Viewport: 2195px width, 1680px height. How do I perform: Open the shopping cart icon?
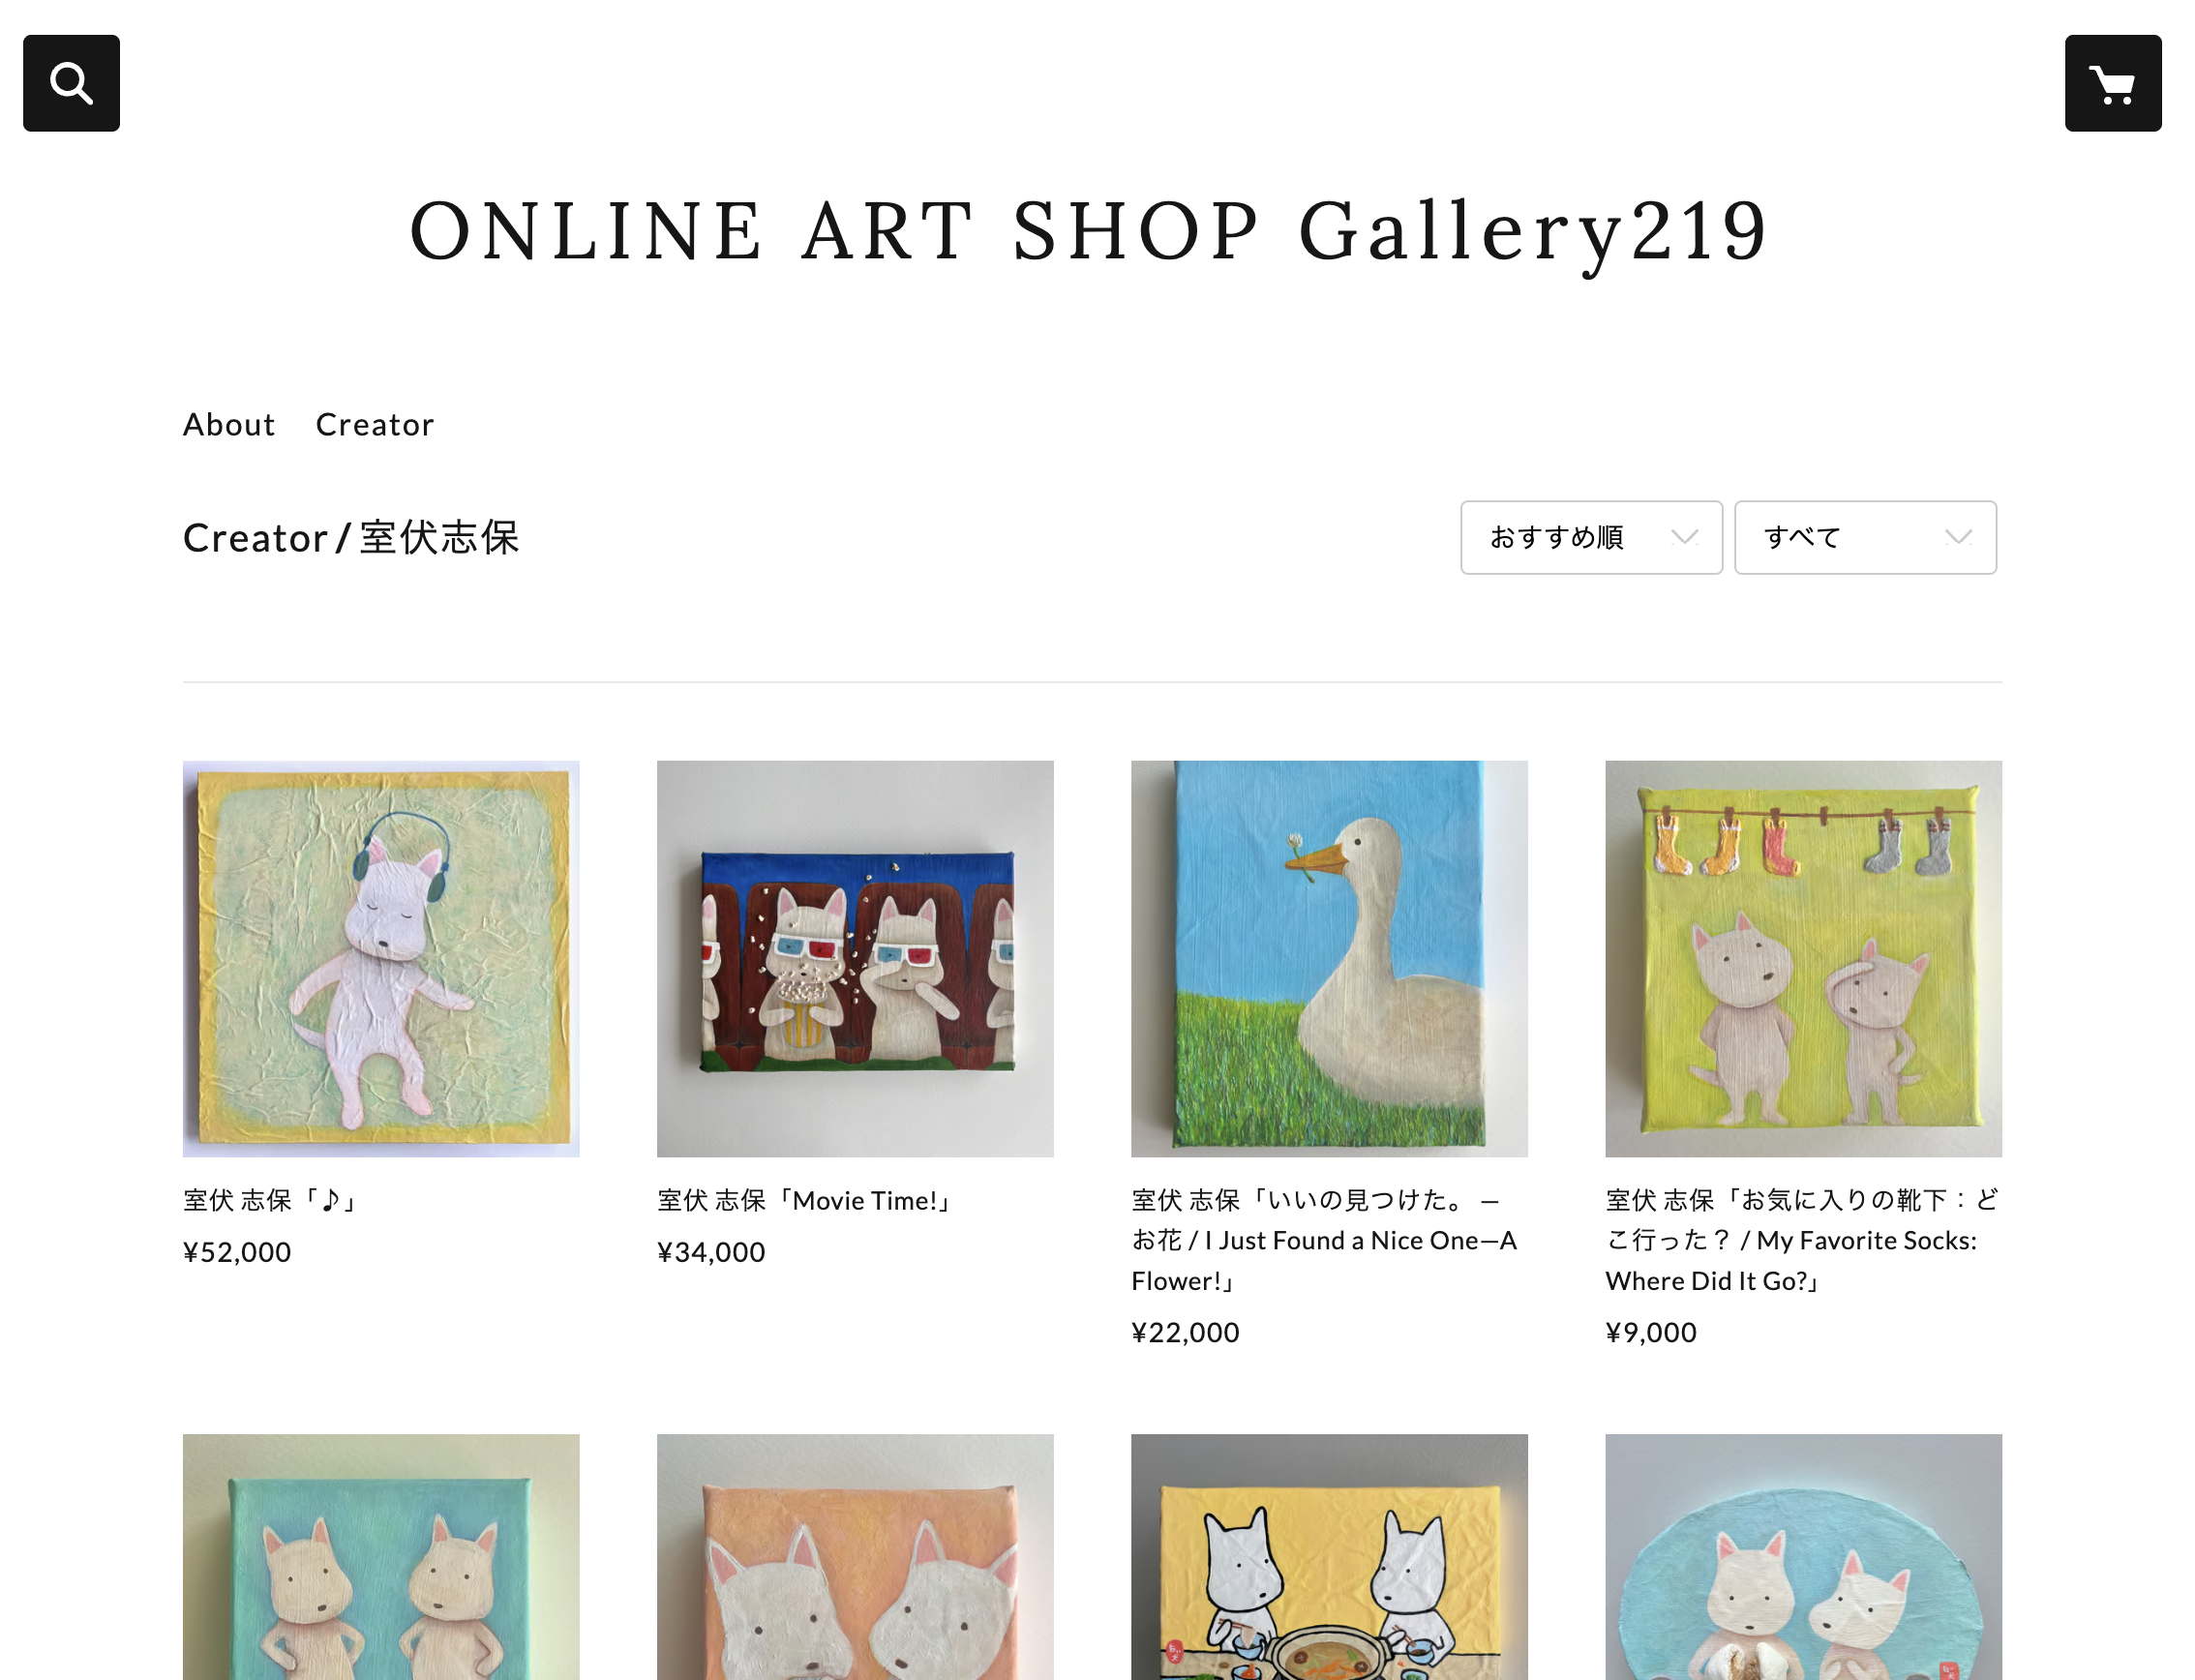pyautogui.click(x=2112, y=83)
